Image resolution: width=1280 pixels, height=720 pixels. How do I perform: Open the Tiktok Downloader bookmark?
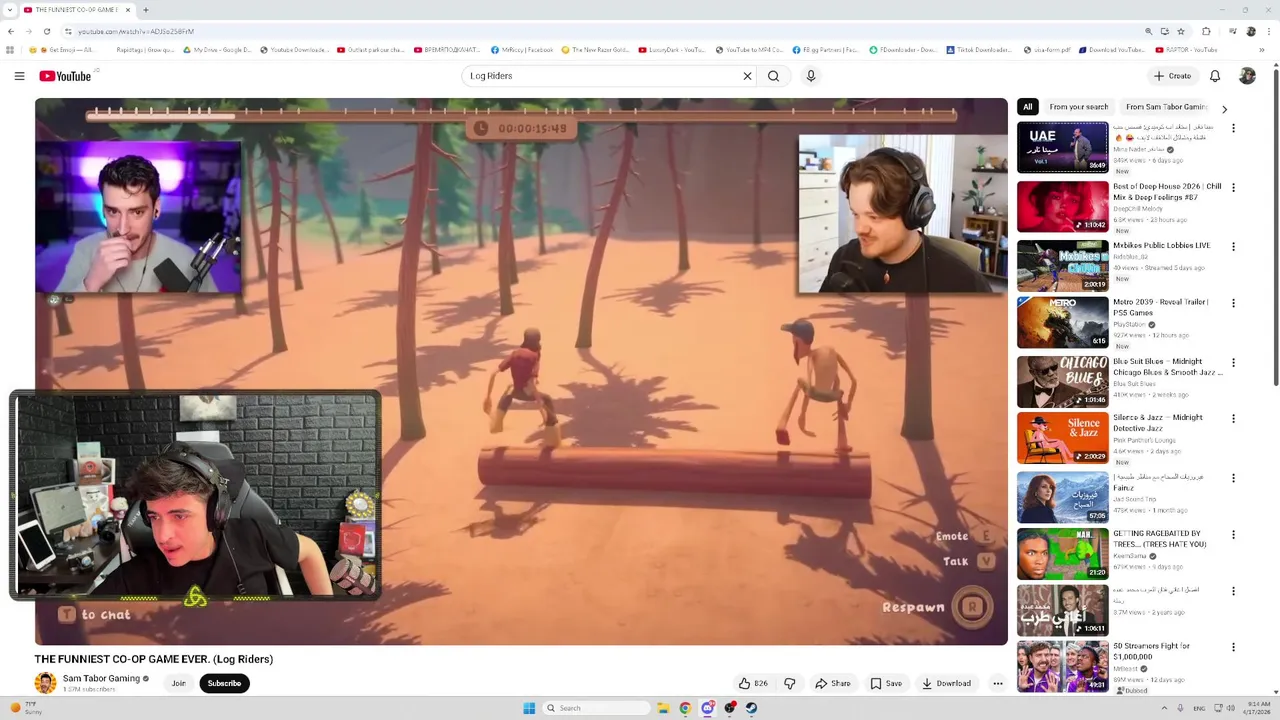[980, 50]
